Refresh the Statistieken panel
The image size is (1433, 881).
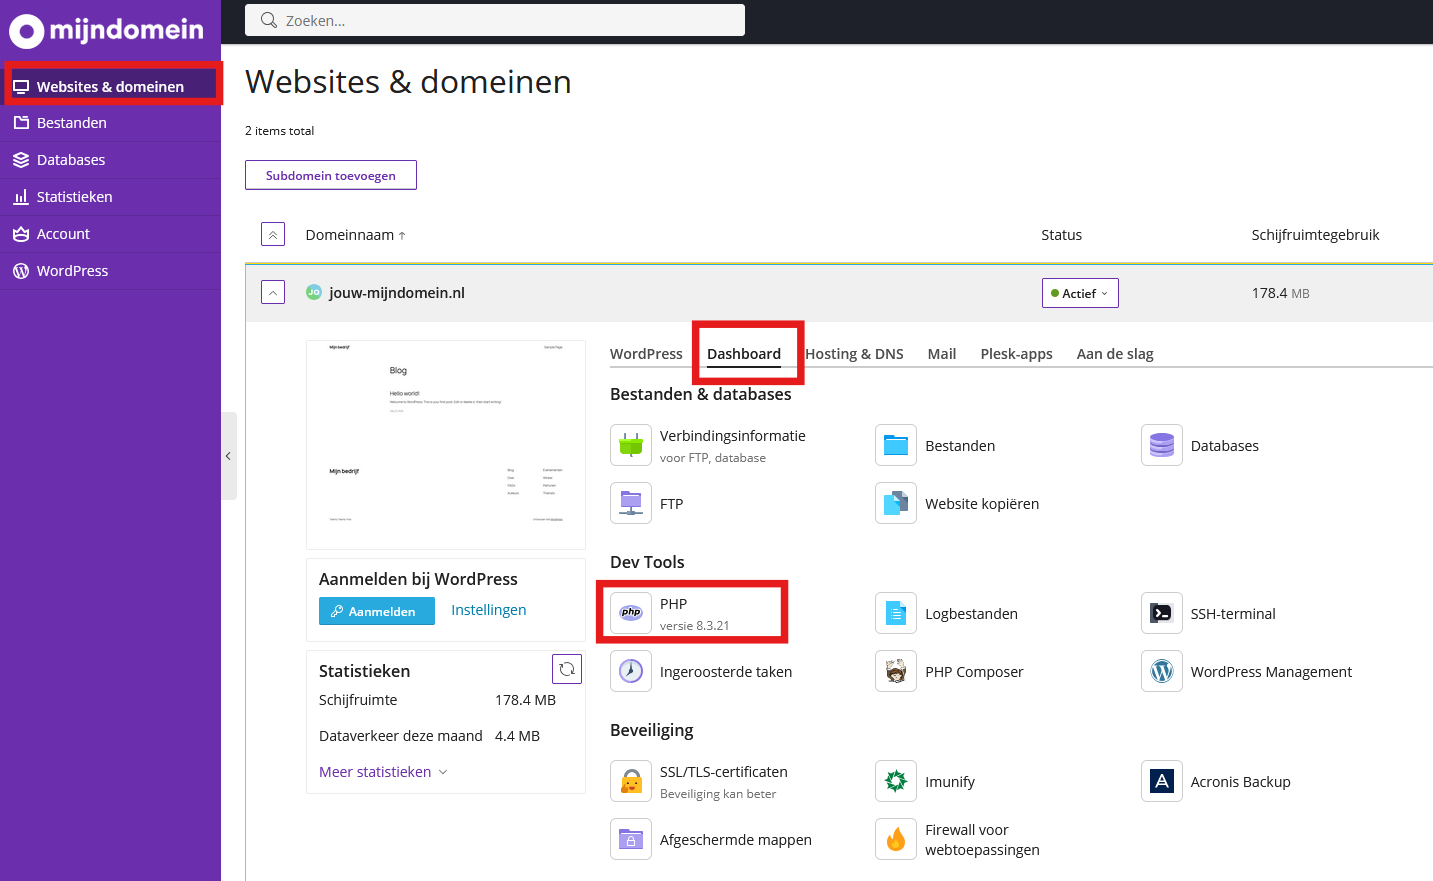(x=567, y=669)
